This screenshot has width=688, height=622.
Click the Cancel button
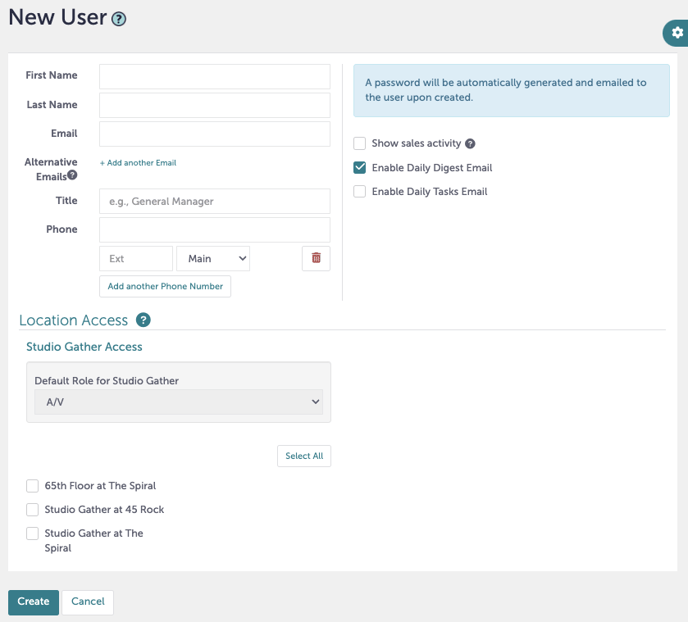88,602
